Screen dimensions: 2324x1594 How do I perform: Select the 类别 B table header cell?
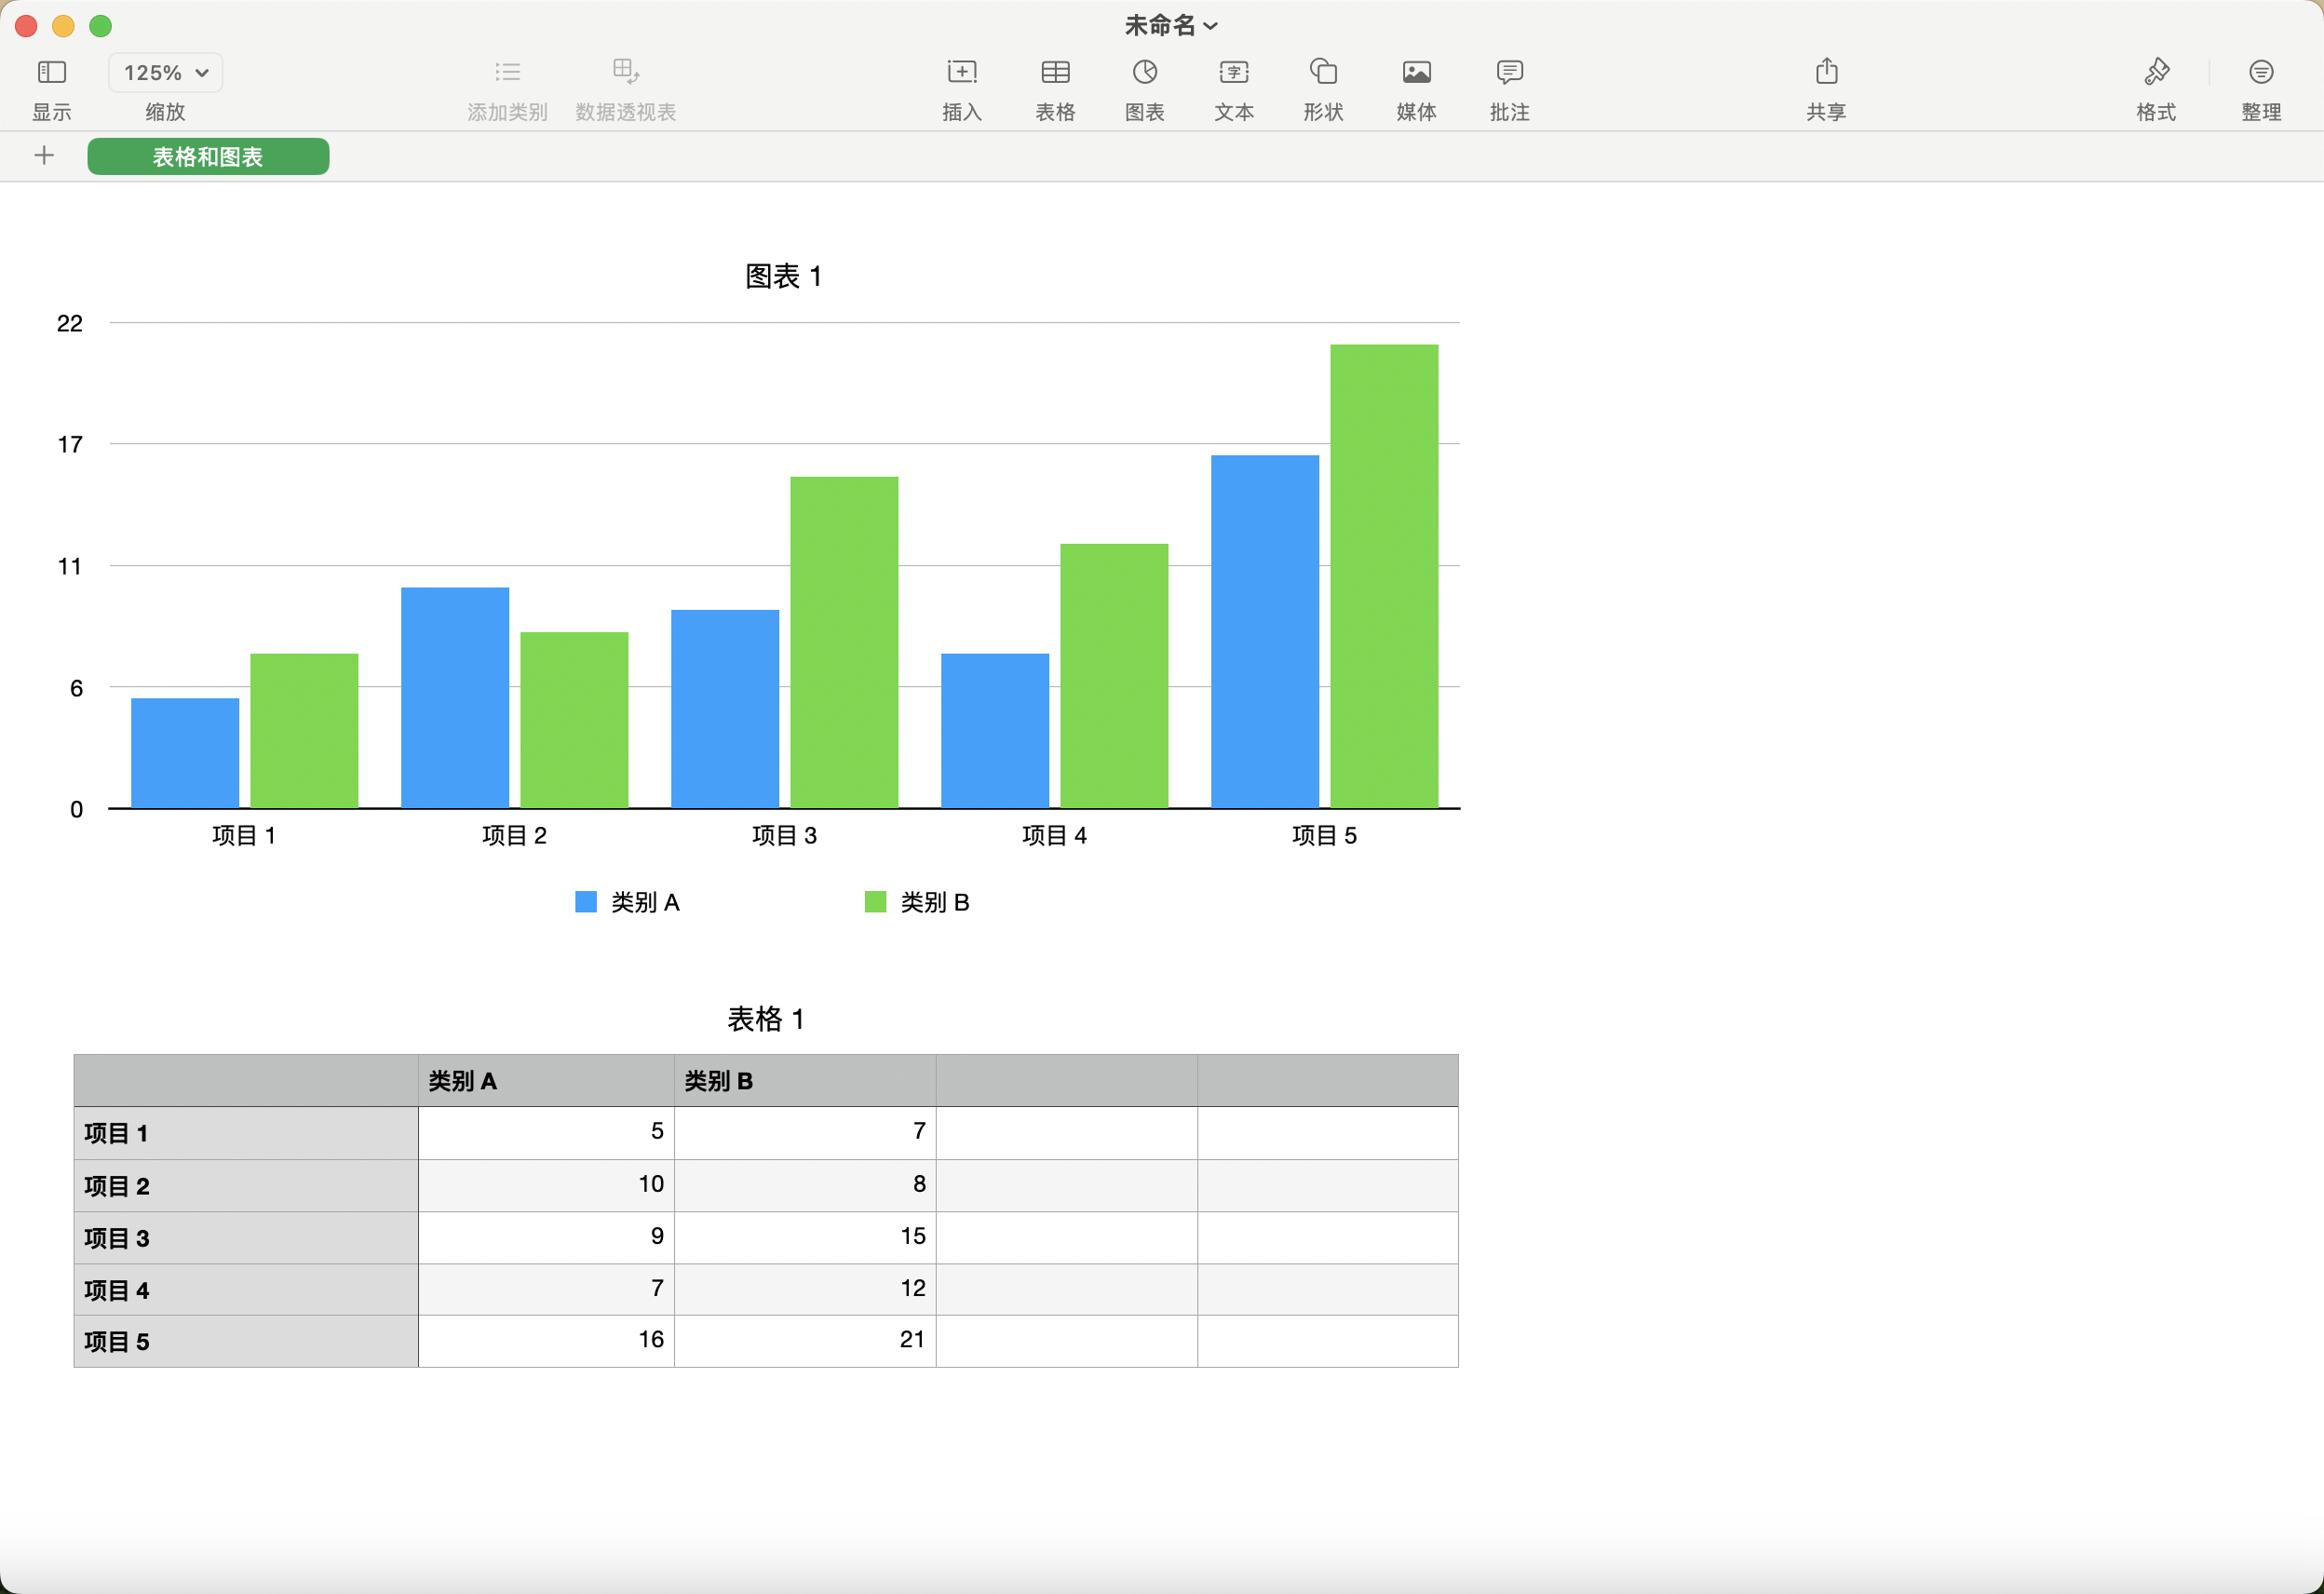tap(805, 1081)
